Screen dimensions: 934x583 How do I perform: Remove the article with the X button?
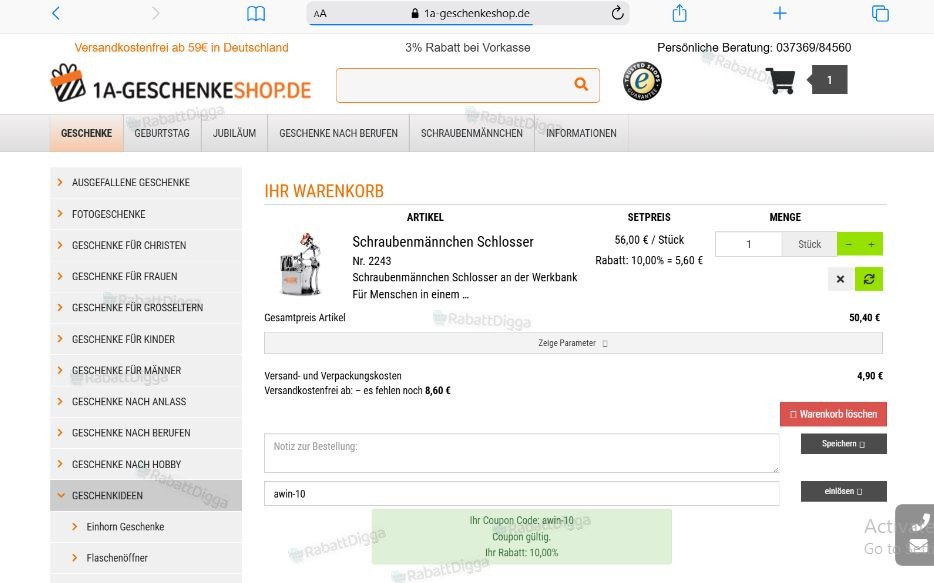coord(840,279)
